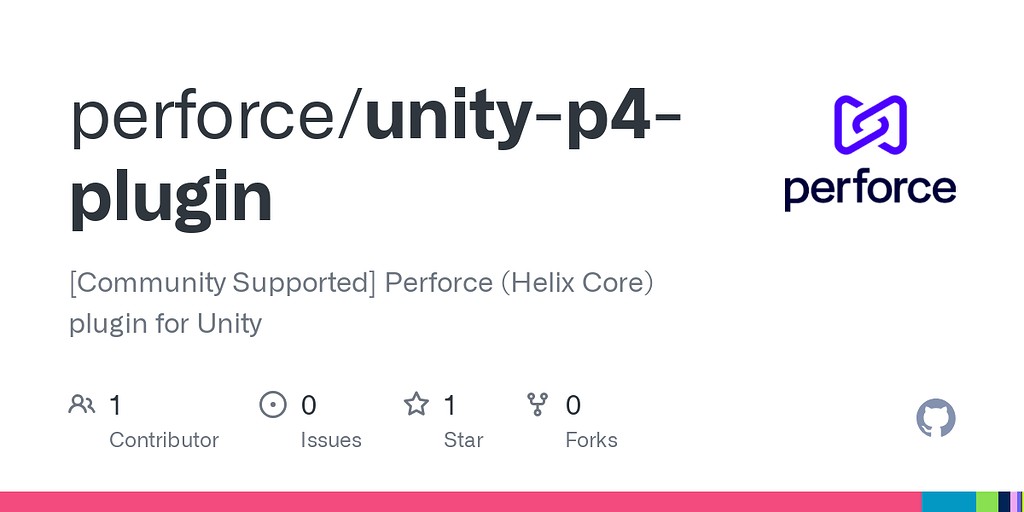
Task: Click the blue segment of the language bar
Action: click(948, 502)
